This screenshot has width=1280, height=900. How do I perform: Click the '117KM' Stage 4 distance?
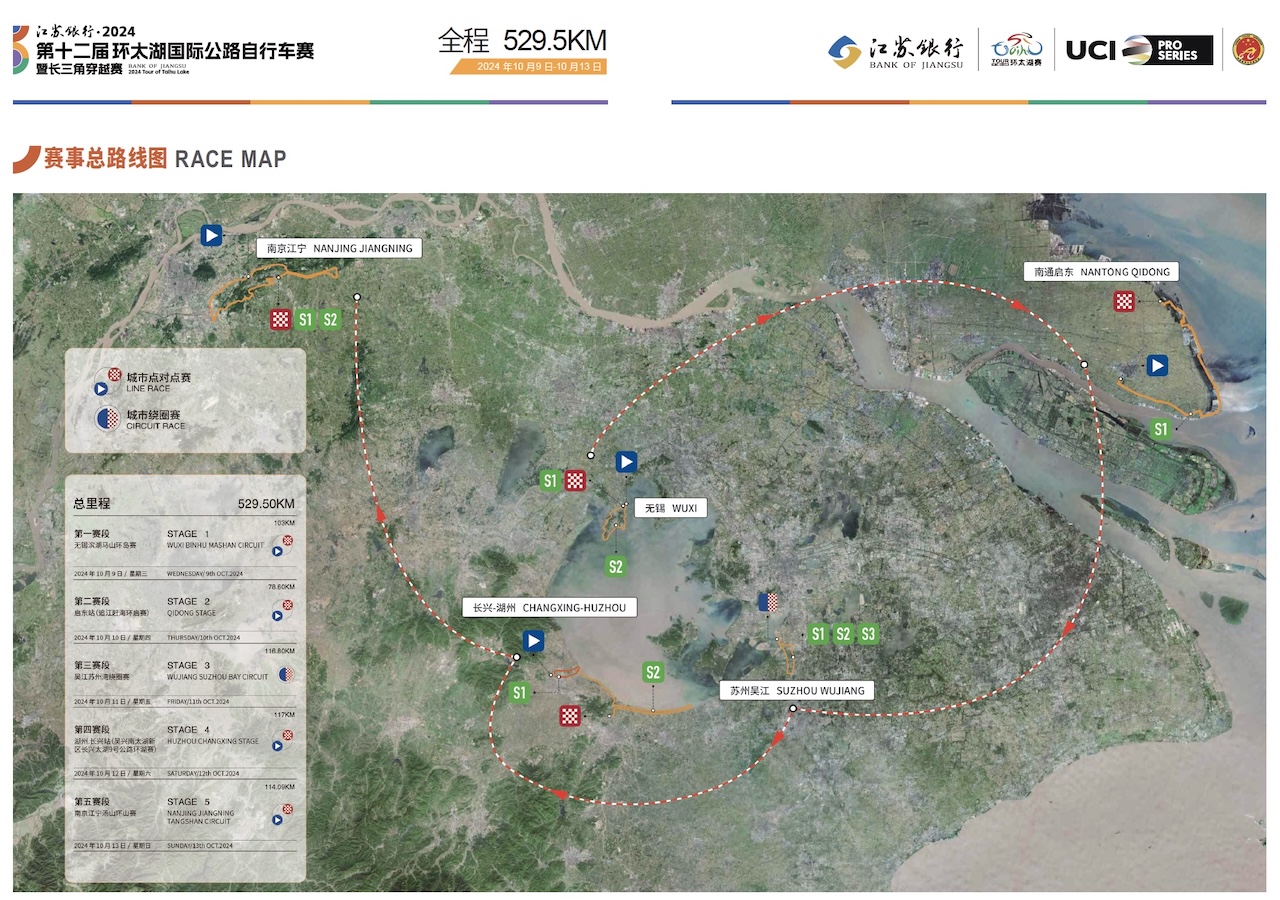285,715
